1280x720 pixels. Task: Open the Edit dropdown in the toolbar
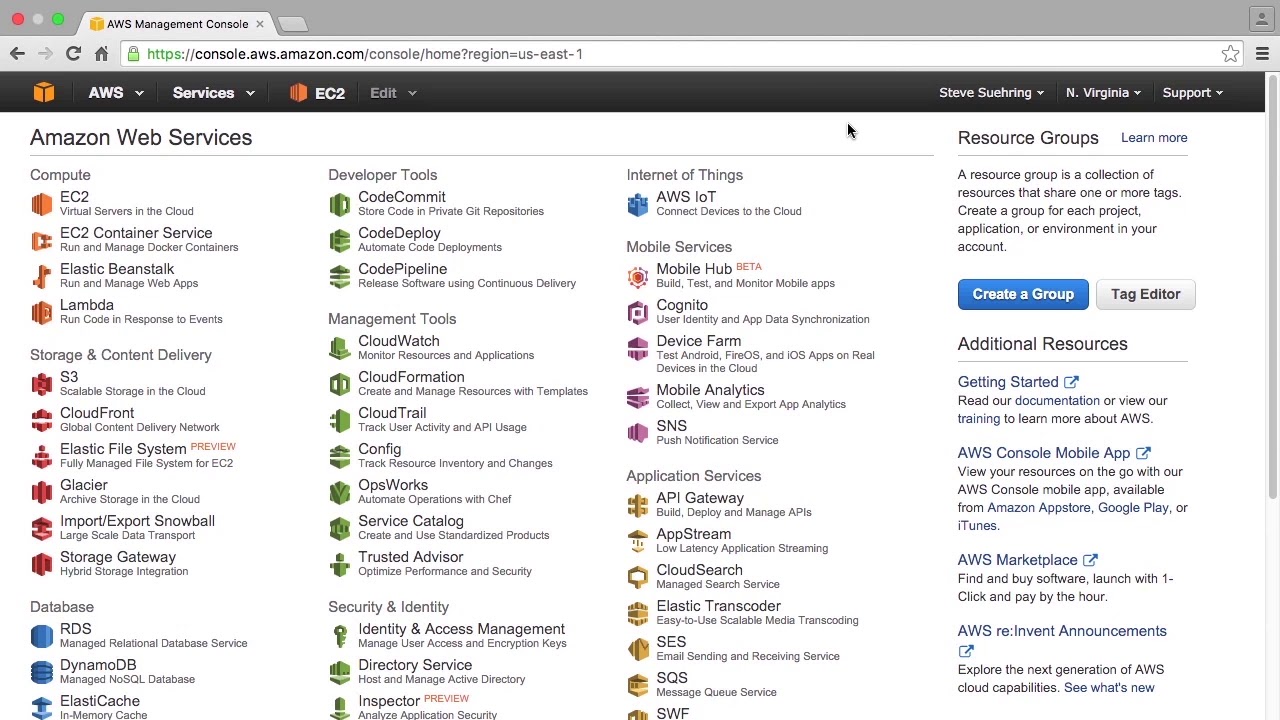tap(393, 93)
